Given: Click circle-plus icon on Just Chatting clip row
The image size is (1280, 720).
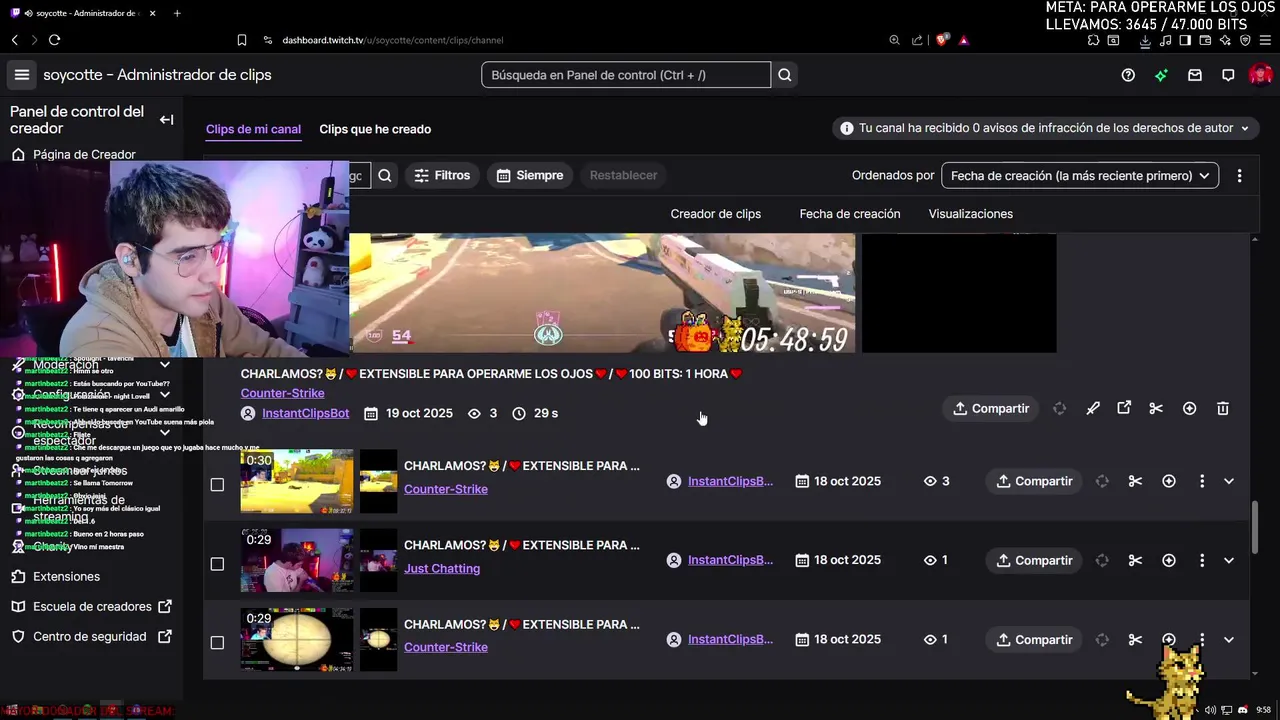Looking at the screenshot, I should click(1168, 560).
